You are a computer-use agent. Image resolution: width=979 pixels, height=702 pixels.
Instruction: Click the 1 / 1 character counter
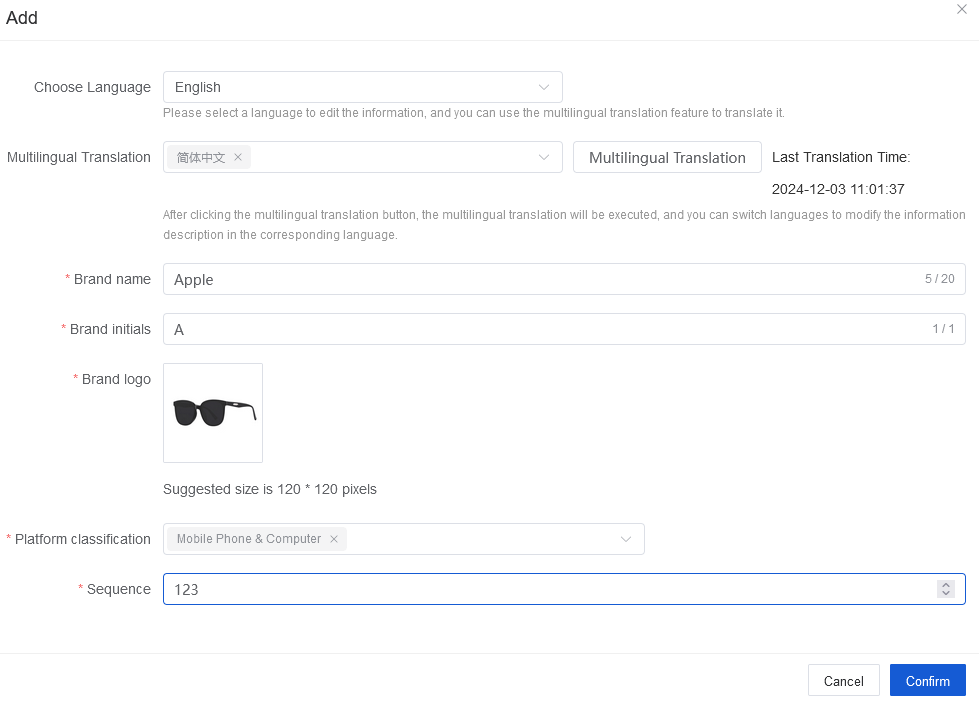tap(943, 329)
